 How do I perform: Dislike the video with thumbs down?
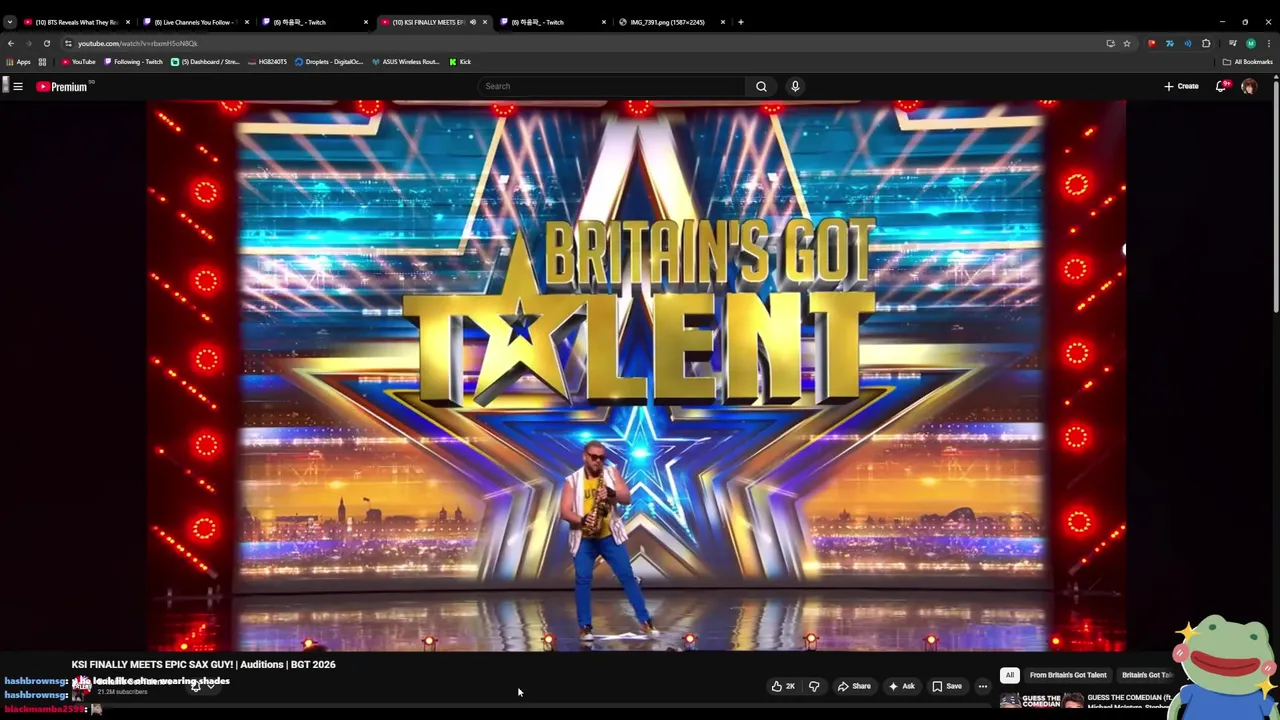click(814, 686)
